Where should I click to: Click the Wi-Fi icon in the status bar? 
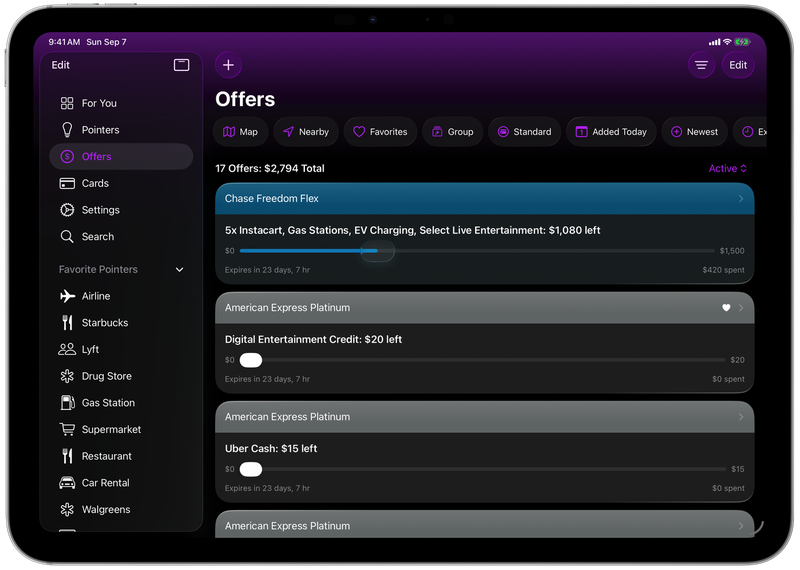tap(727, 42)
